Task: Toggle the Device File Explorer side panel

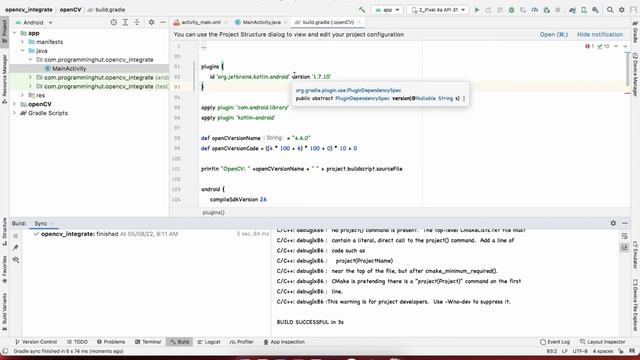Action: 635,304
